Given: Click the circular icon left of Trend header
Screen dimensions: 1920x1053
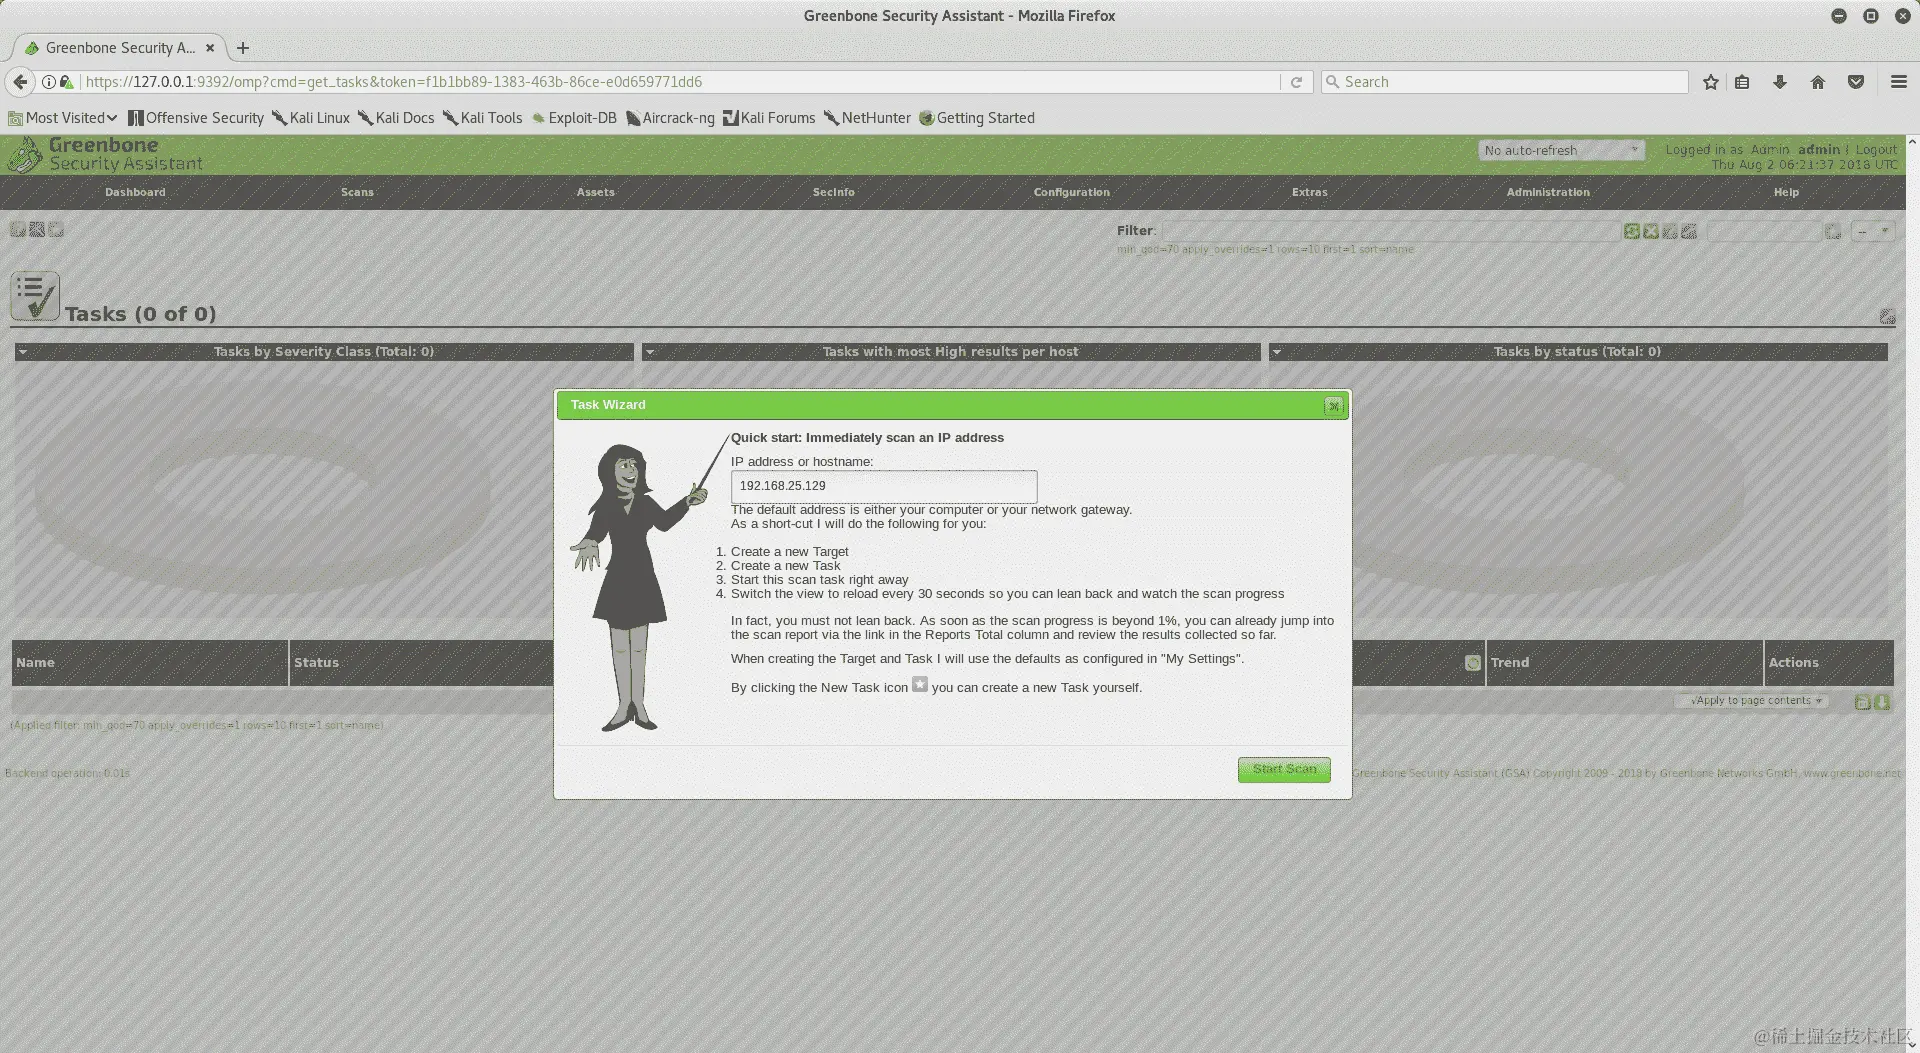Looking at the screenshot, I should pyautogui.click(x=1472, y=662).
